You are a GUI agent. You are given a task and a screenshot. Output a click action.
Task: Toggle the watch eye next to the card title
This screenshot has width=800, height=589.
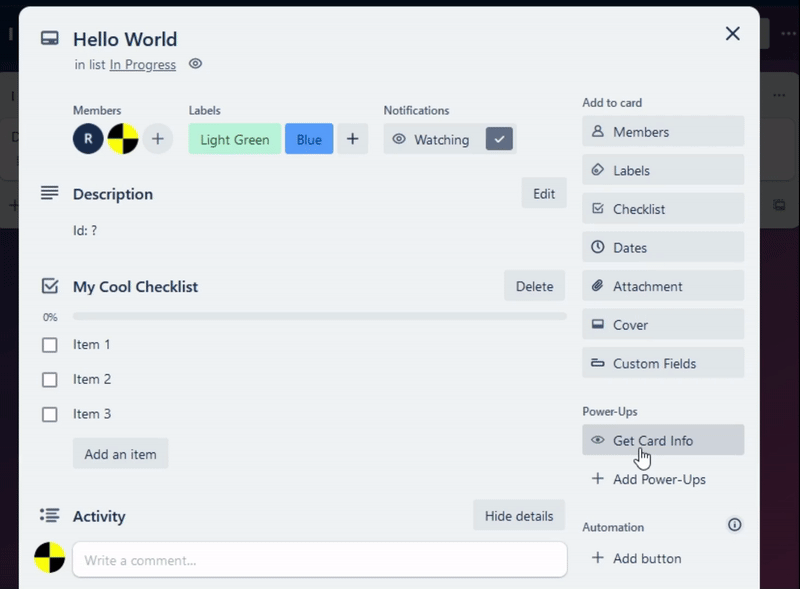(x=195, y=63)
